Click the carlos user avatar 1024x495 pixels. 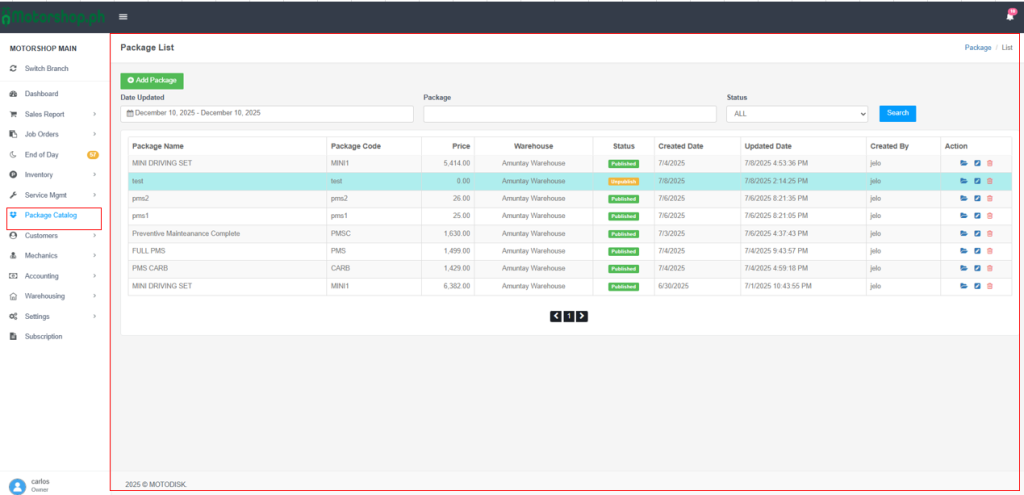pyautogui.click(x=17, y=485)
